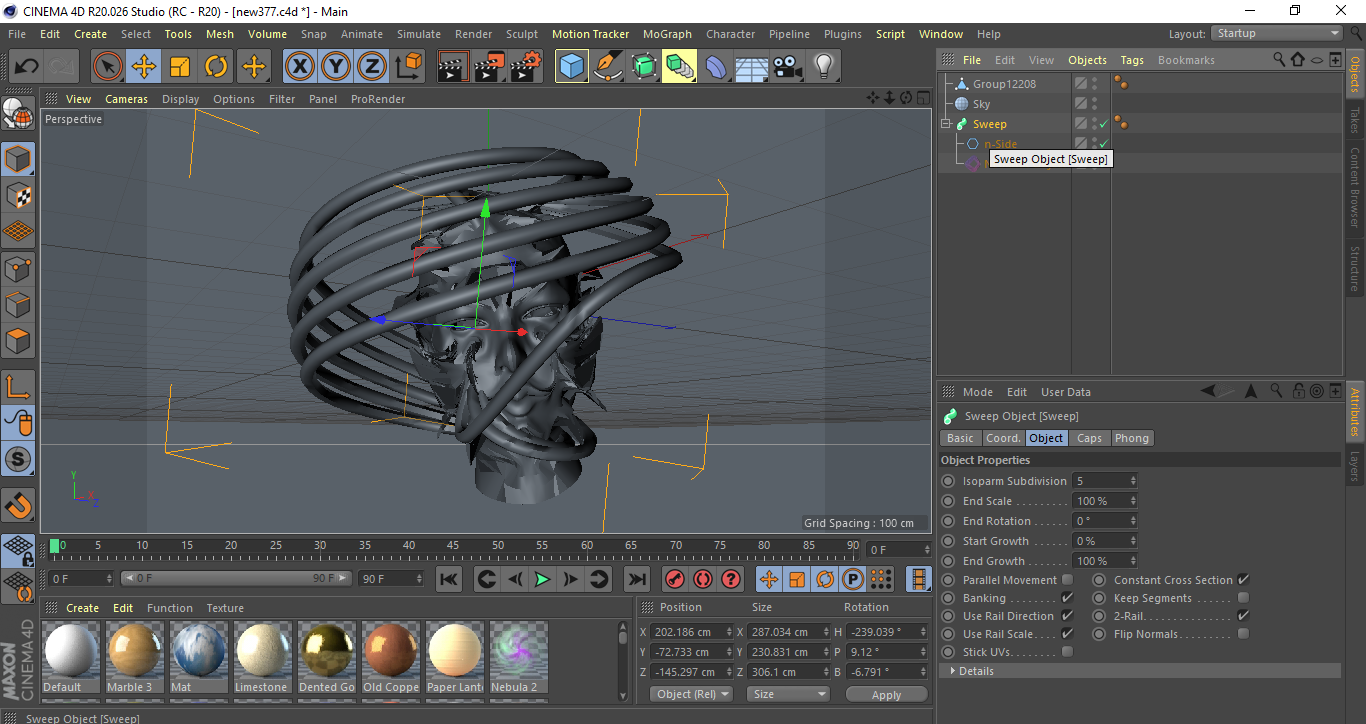Switch to Coord. tab
The image size is (1366, 724).
[x=1003, y=438]
